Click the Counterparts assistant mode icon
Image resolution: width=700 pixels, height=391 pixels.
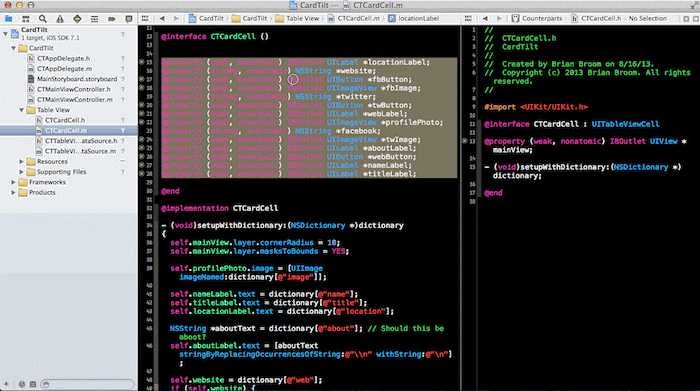click(515, 18)
